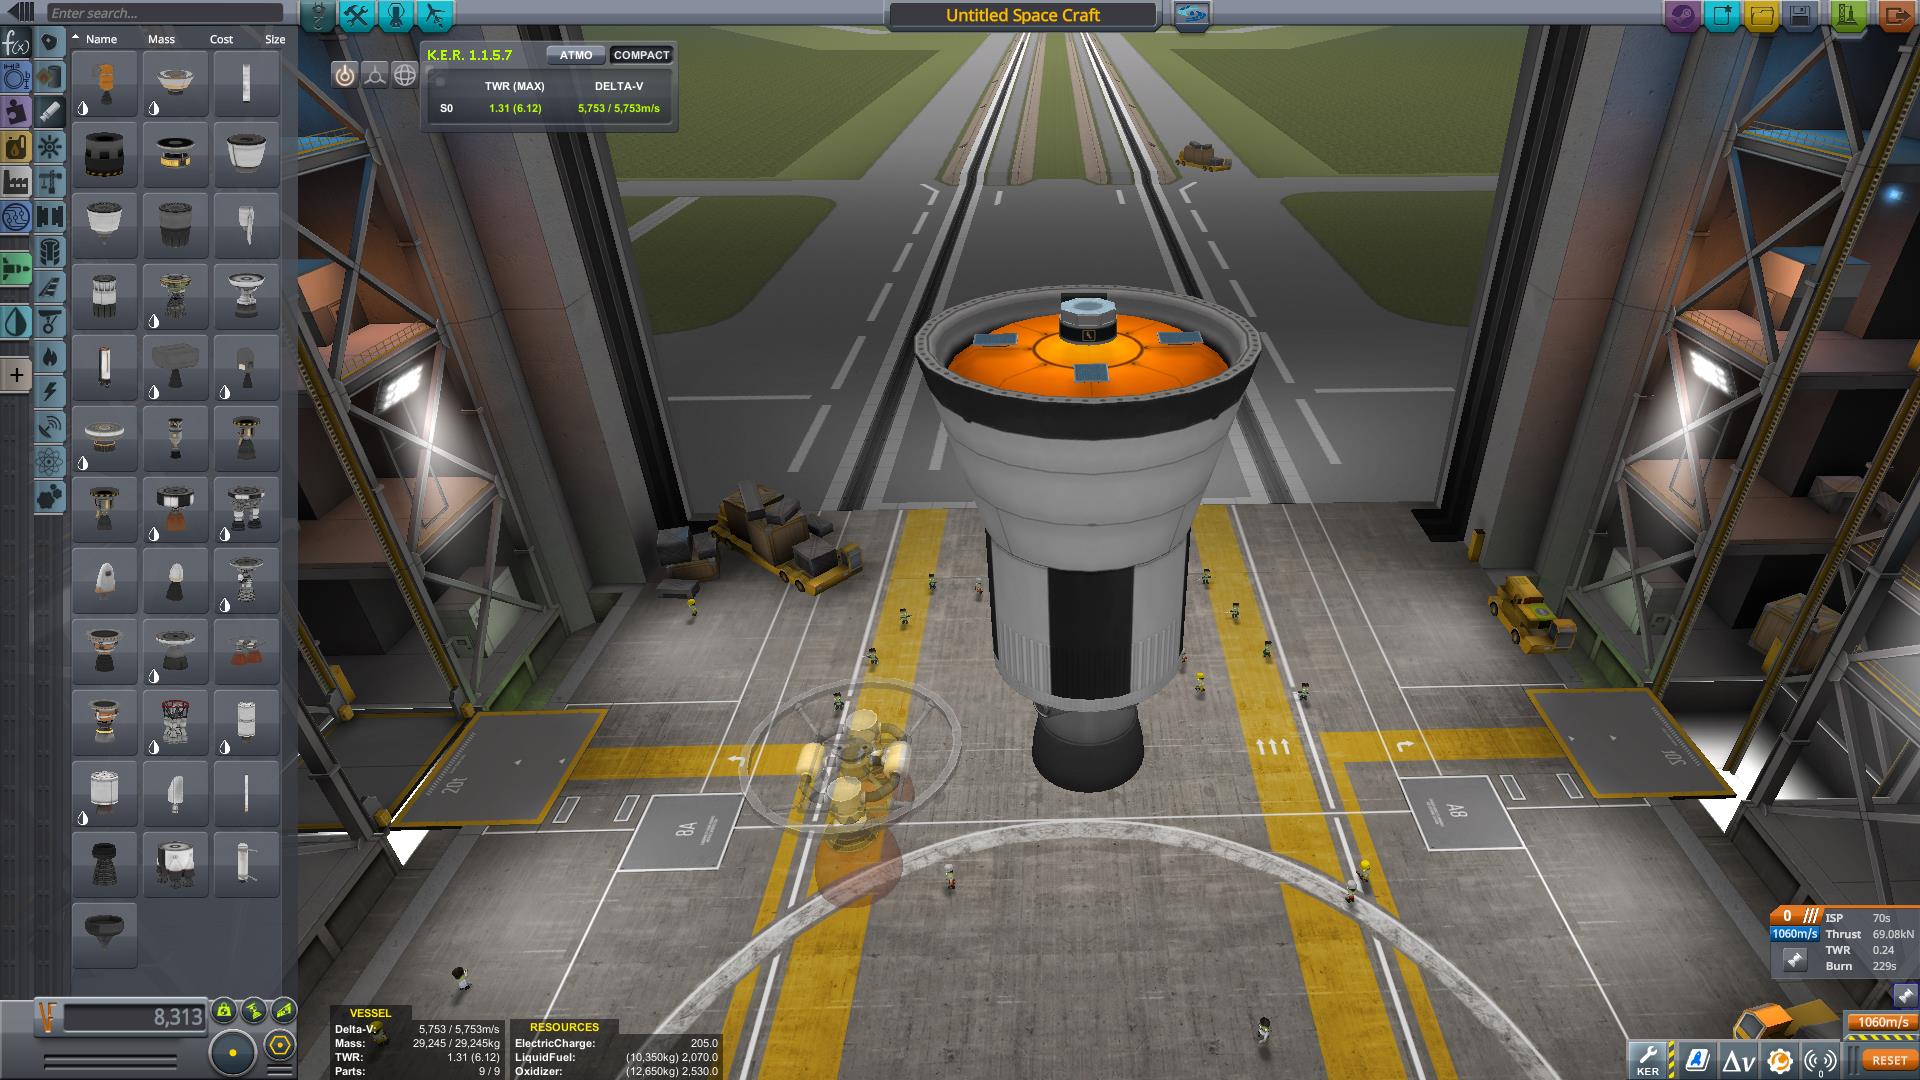The image size is (1920, 1080).
Task: Pick the red-truss engine cluster thumbnail
Action: 176,722
